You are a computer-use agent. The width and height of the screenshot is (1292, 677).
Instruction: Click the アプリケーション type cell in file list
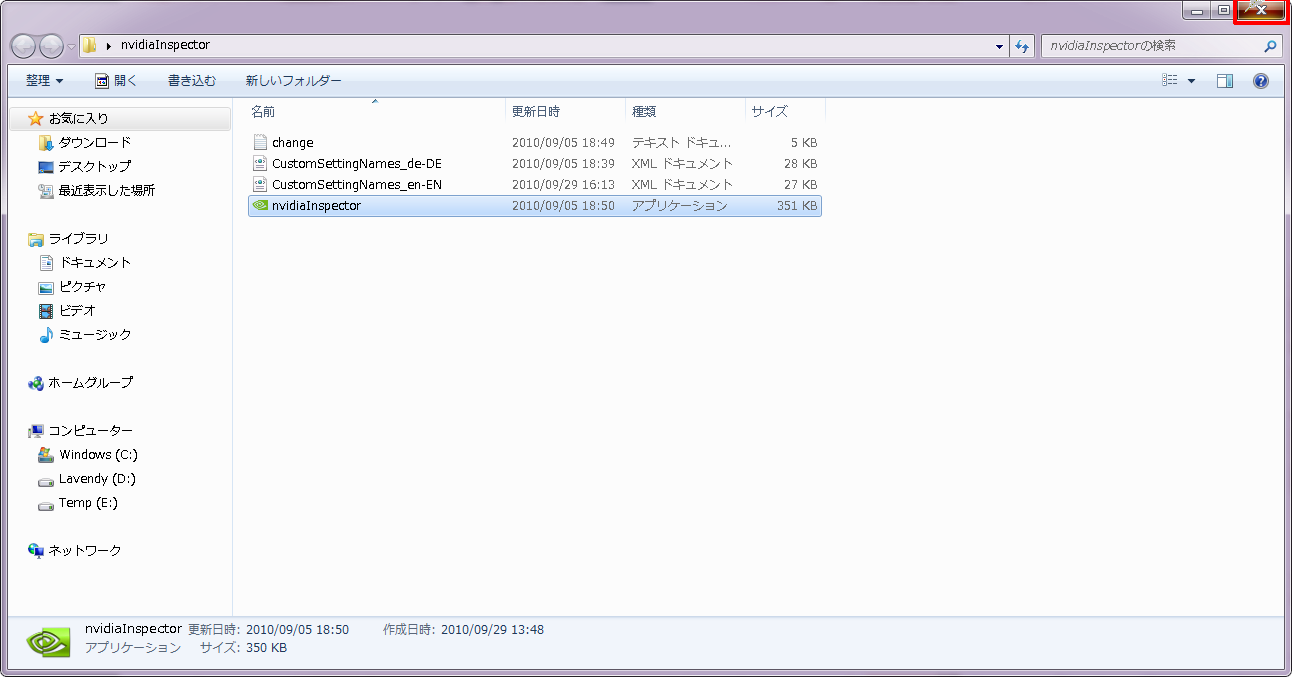coord(680,206)
